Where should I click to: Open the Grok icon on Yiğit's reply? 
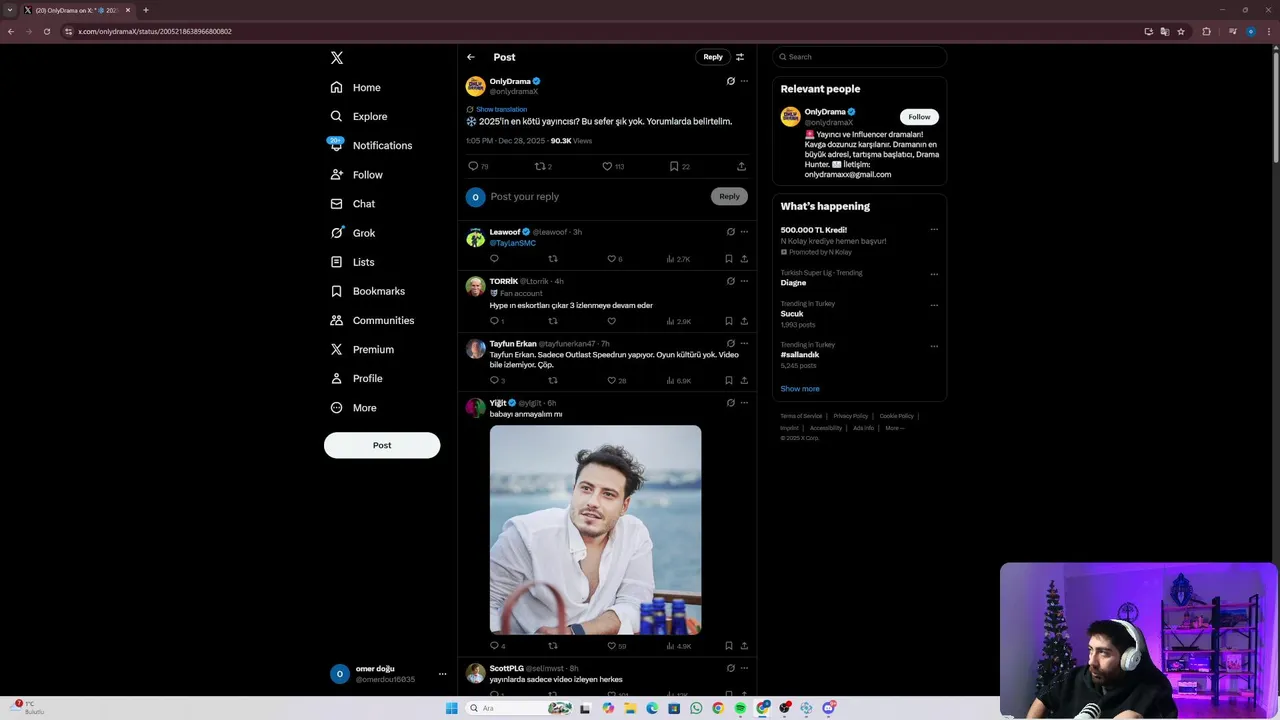[x=731, y=403]
